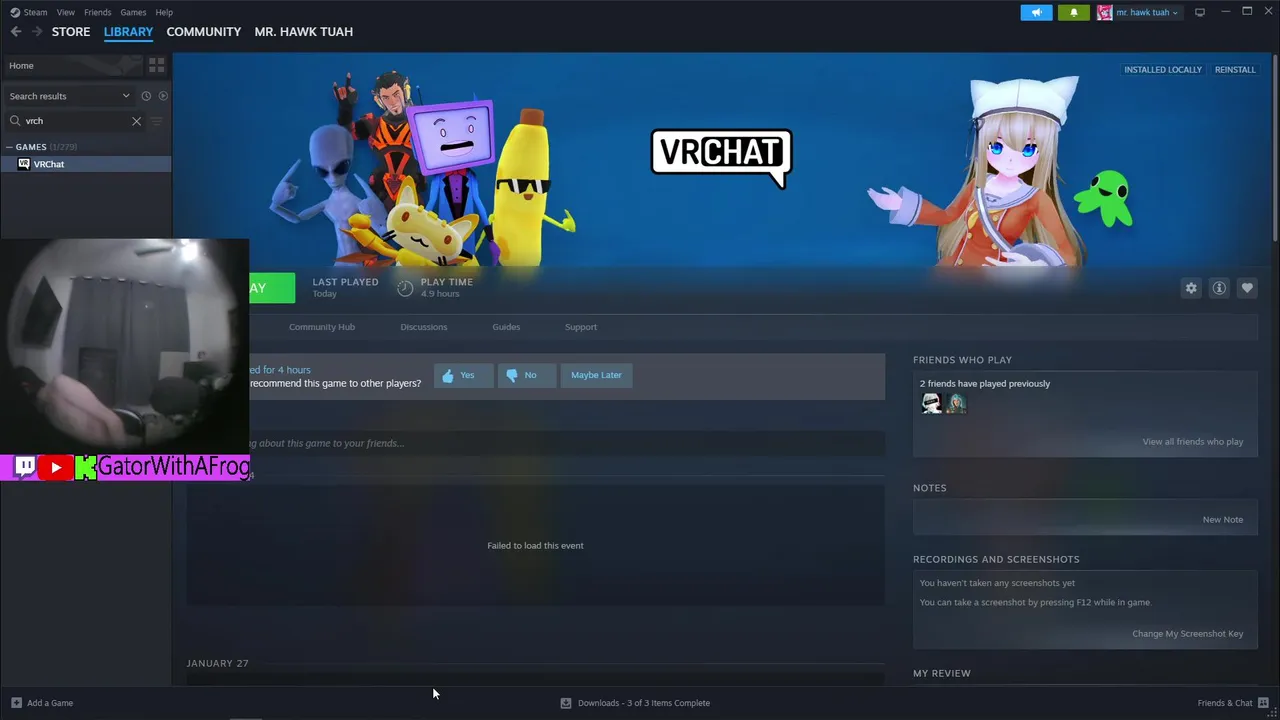This screenshot has width=1280, height=720.
Task: Click No thumbs down button
Action: point(527,375)
